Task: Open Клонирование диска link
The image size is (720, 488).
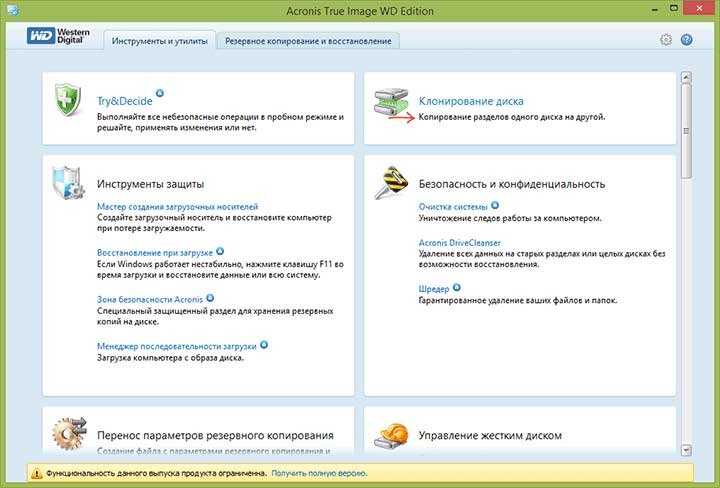Action: (x=471, y=101)
